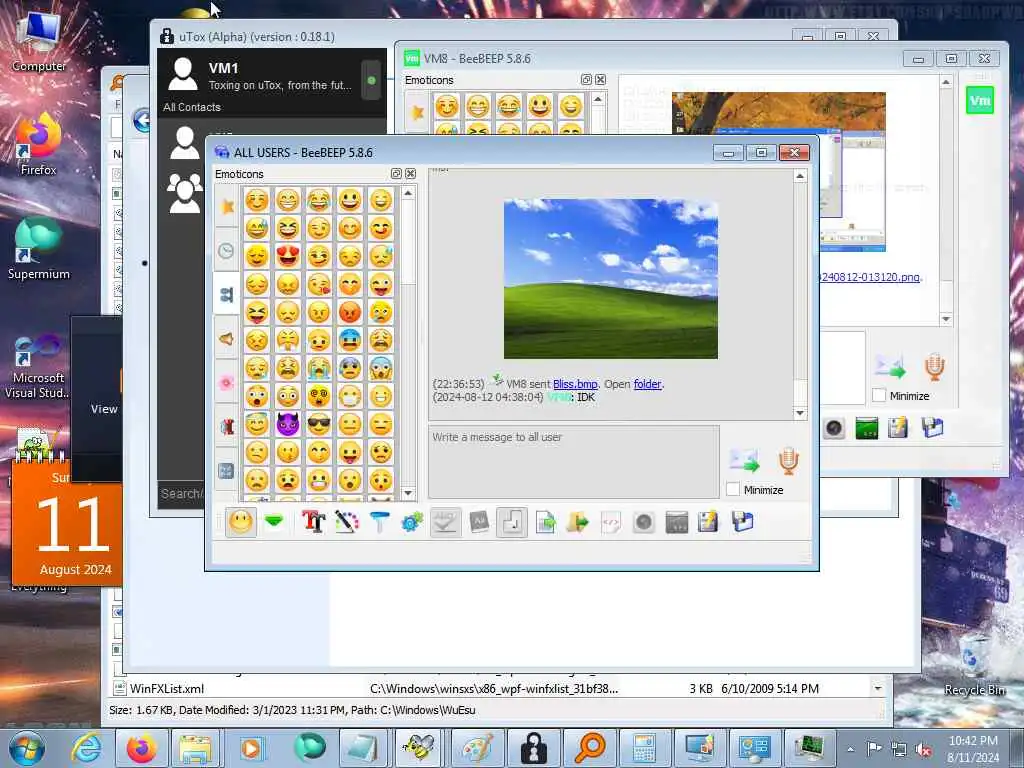This screenshot has height=768, width=1024.
Task: Open the Windows Start menu
Action: point(25,748)
